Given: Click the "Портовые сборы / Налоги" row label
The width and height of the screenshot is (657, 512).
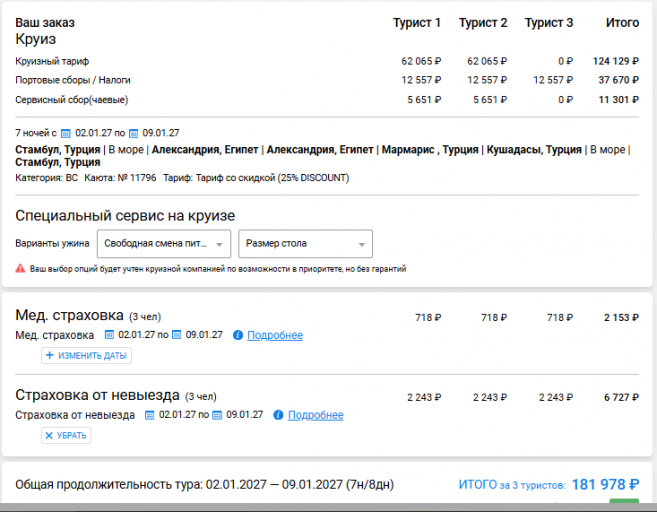Looking at the screenshot, I should point(73,80).
